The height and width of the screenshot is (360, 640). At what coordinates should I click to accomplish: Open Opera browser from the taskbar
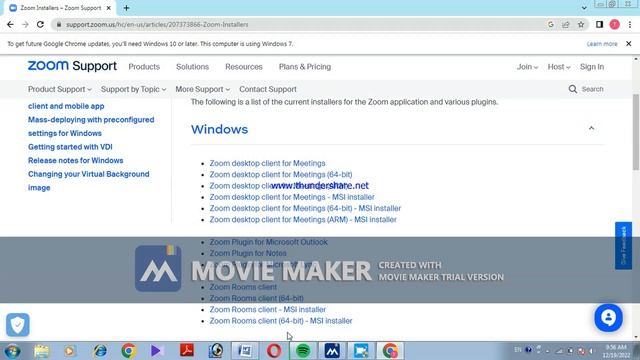pyautogui.click(x=274, y=351)
